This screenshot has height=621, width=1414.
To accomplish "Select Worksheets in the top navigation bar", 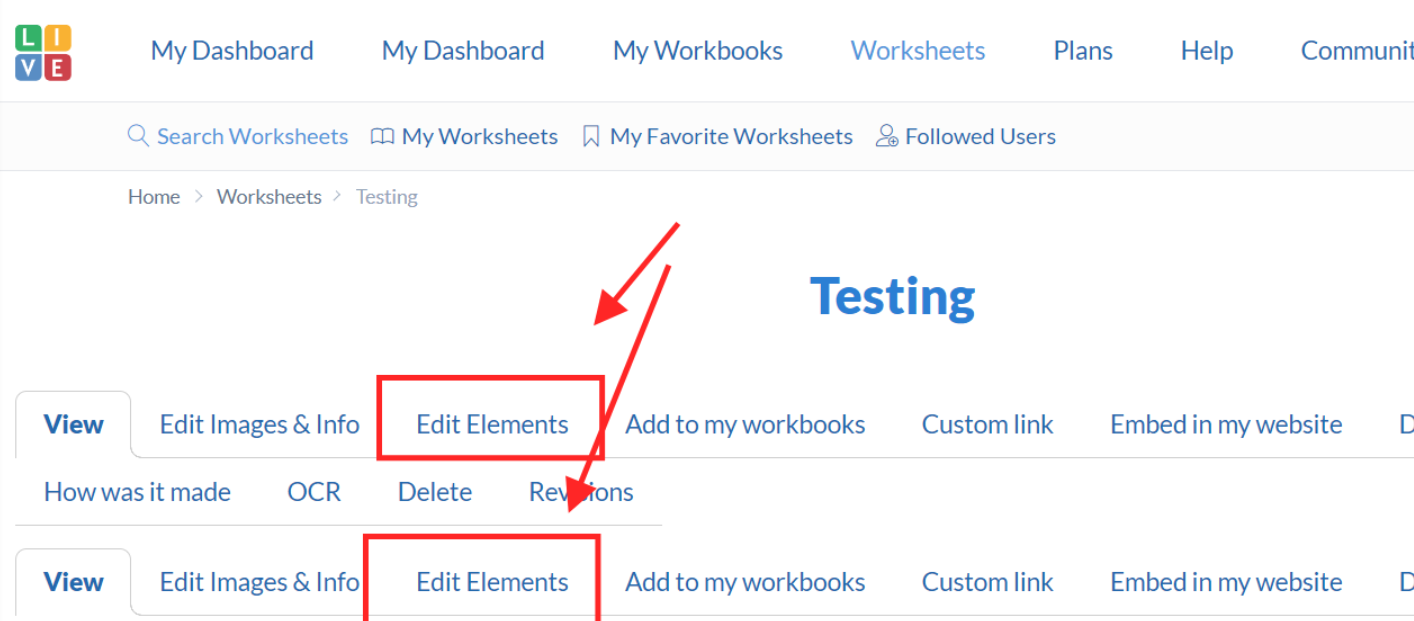I will tap(917, 51).
